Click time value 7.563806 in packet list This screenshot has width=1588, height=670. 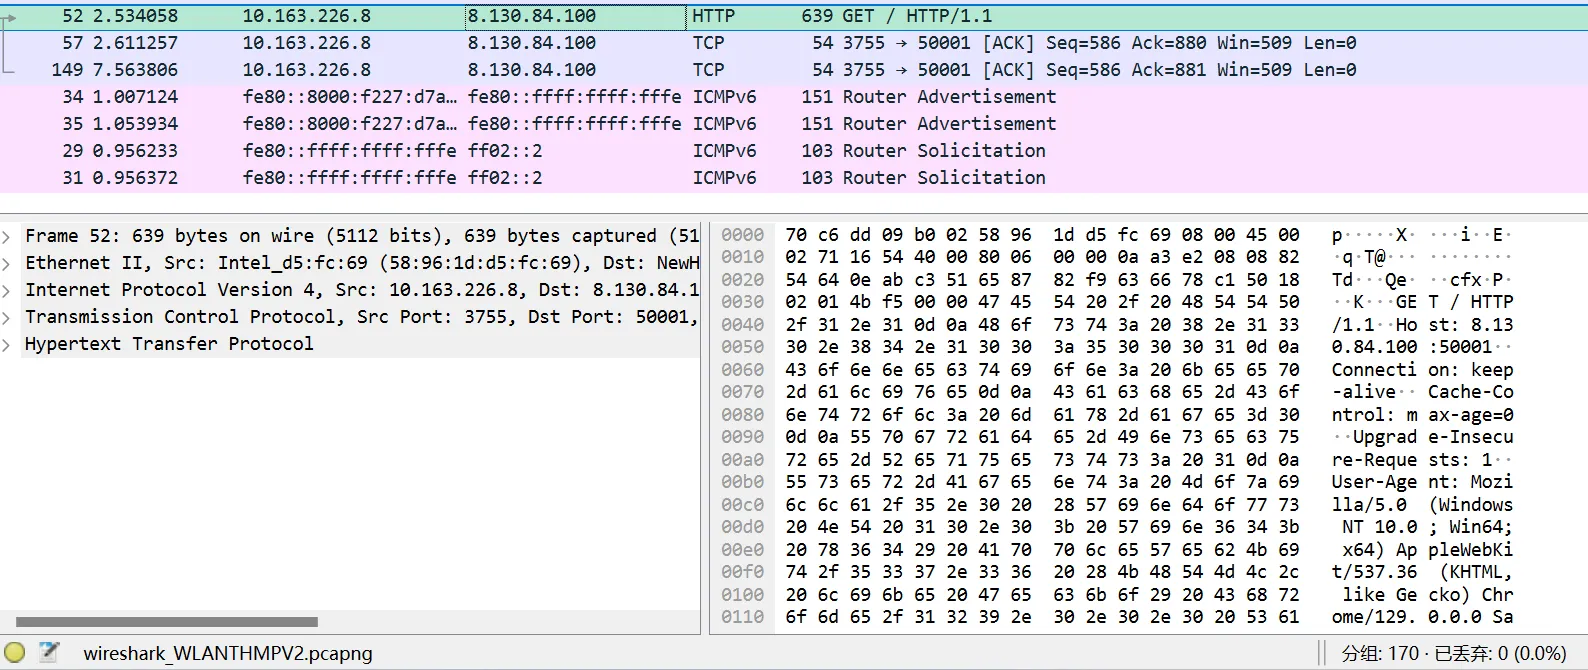pyautogui.click(x=135, y=70)
